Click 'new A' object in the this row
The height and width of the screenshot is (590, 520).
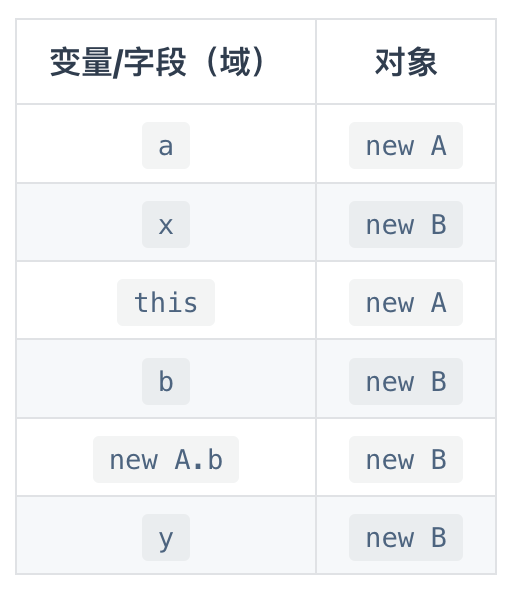pos(406,303)
